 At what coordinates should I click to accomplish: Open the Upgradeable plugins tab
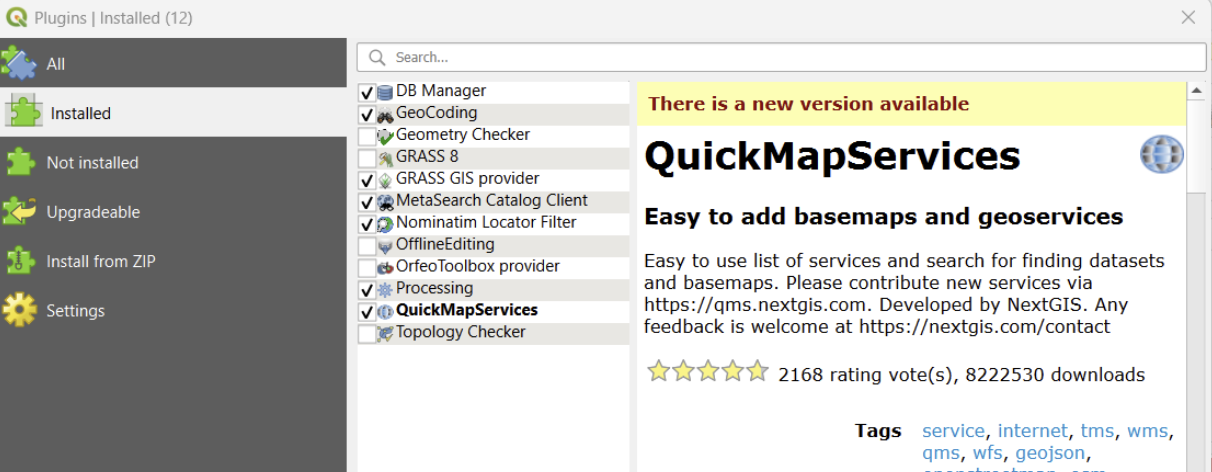pyautogui.click(x=92, y=212)
